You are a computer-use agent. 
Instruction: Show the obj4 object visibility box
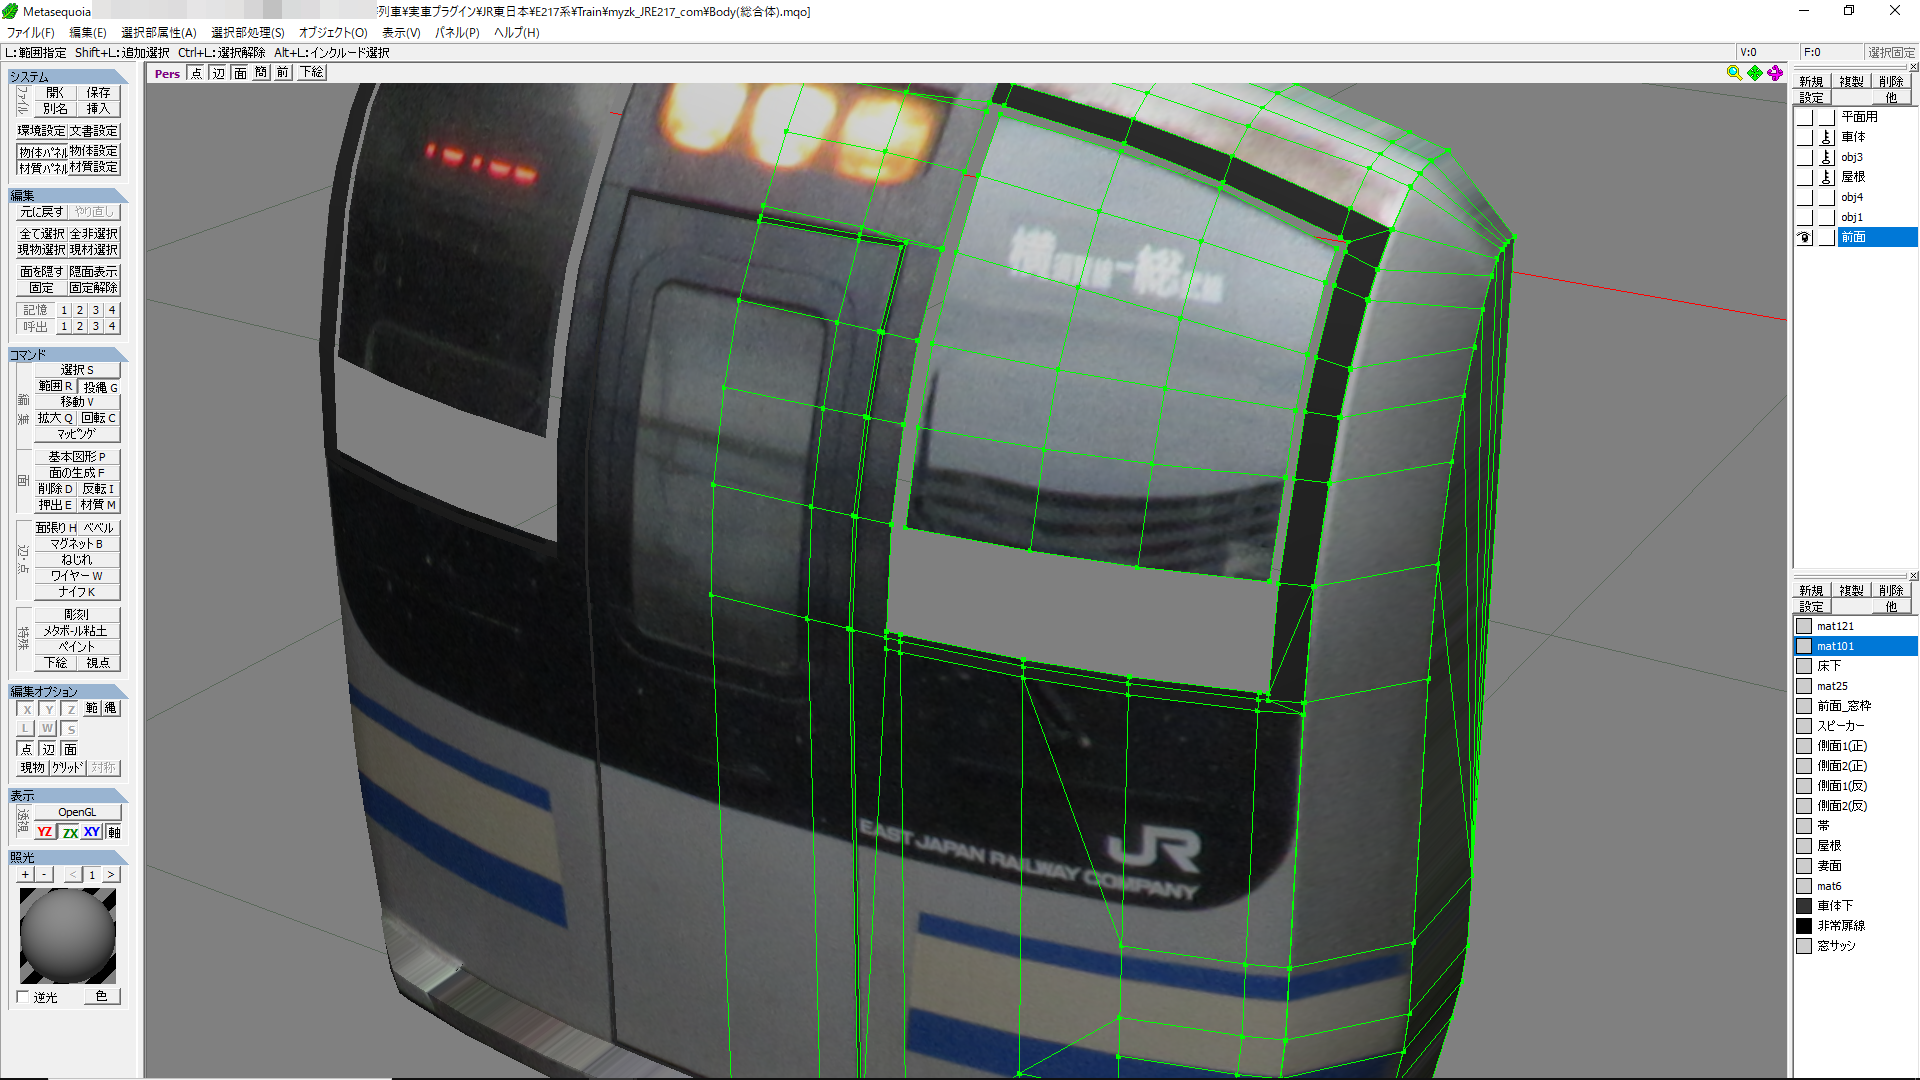coord(1804,197)
